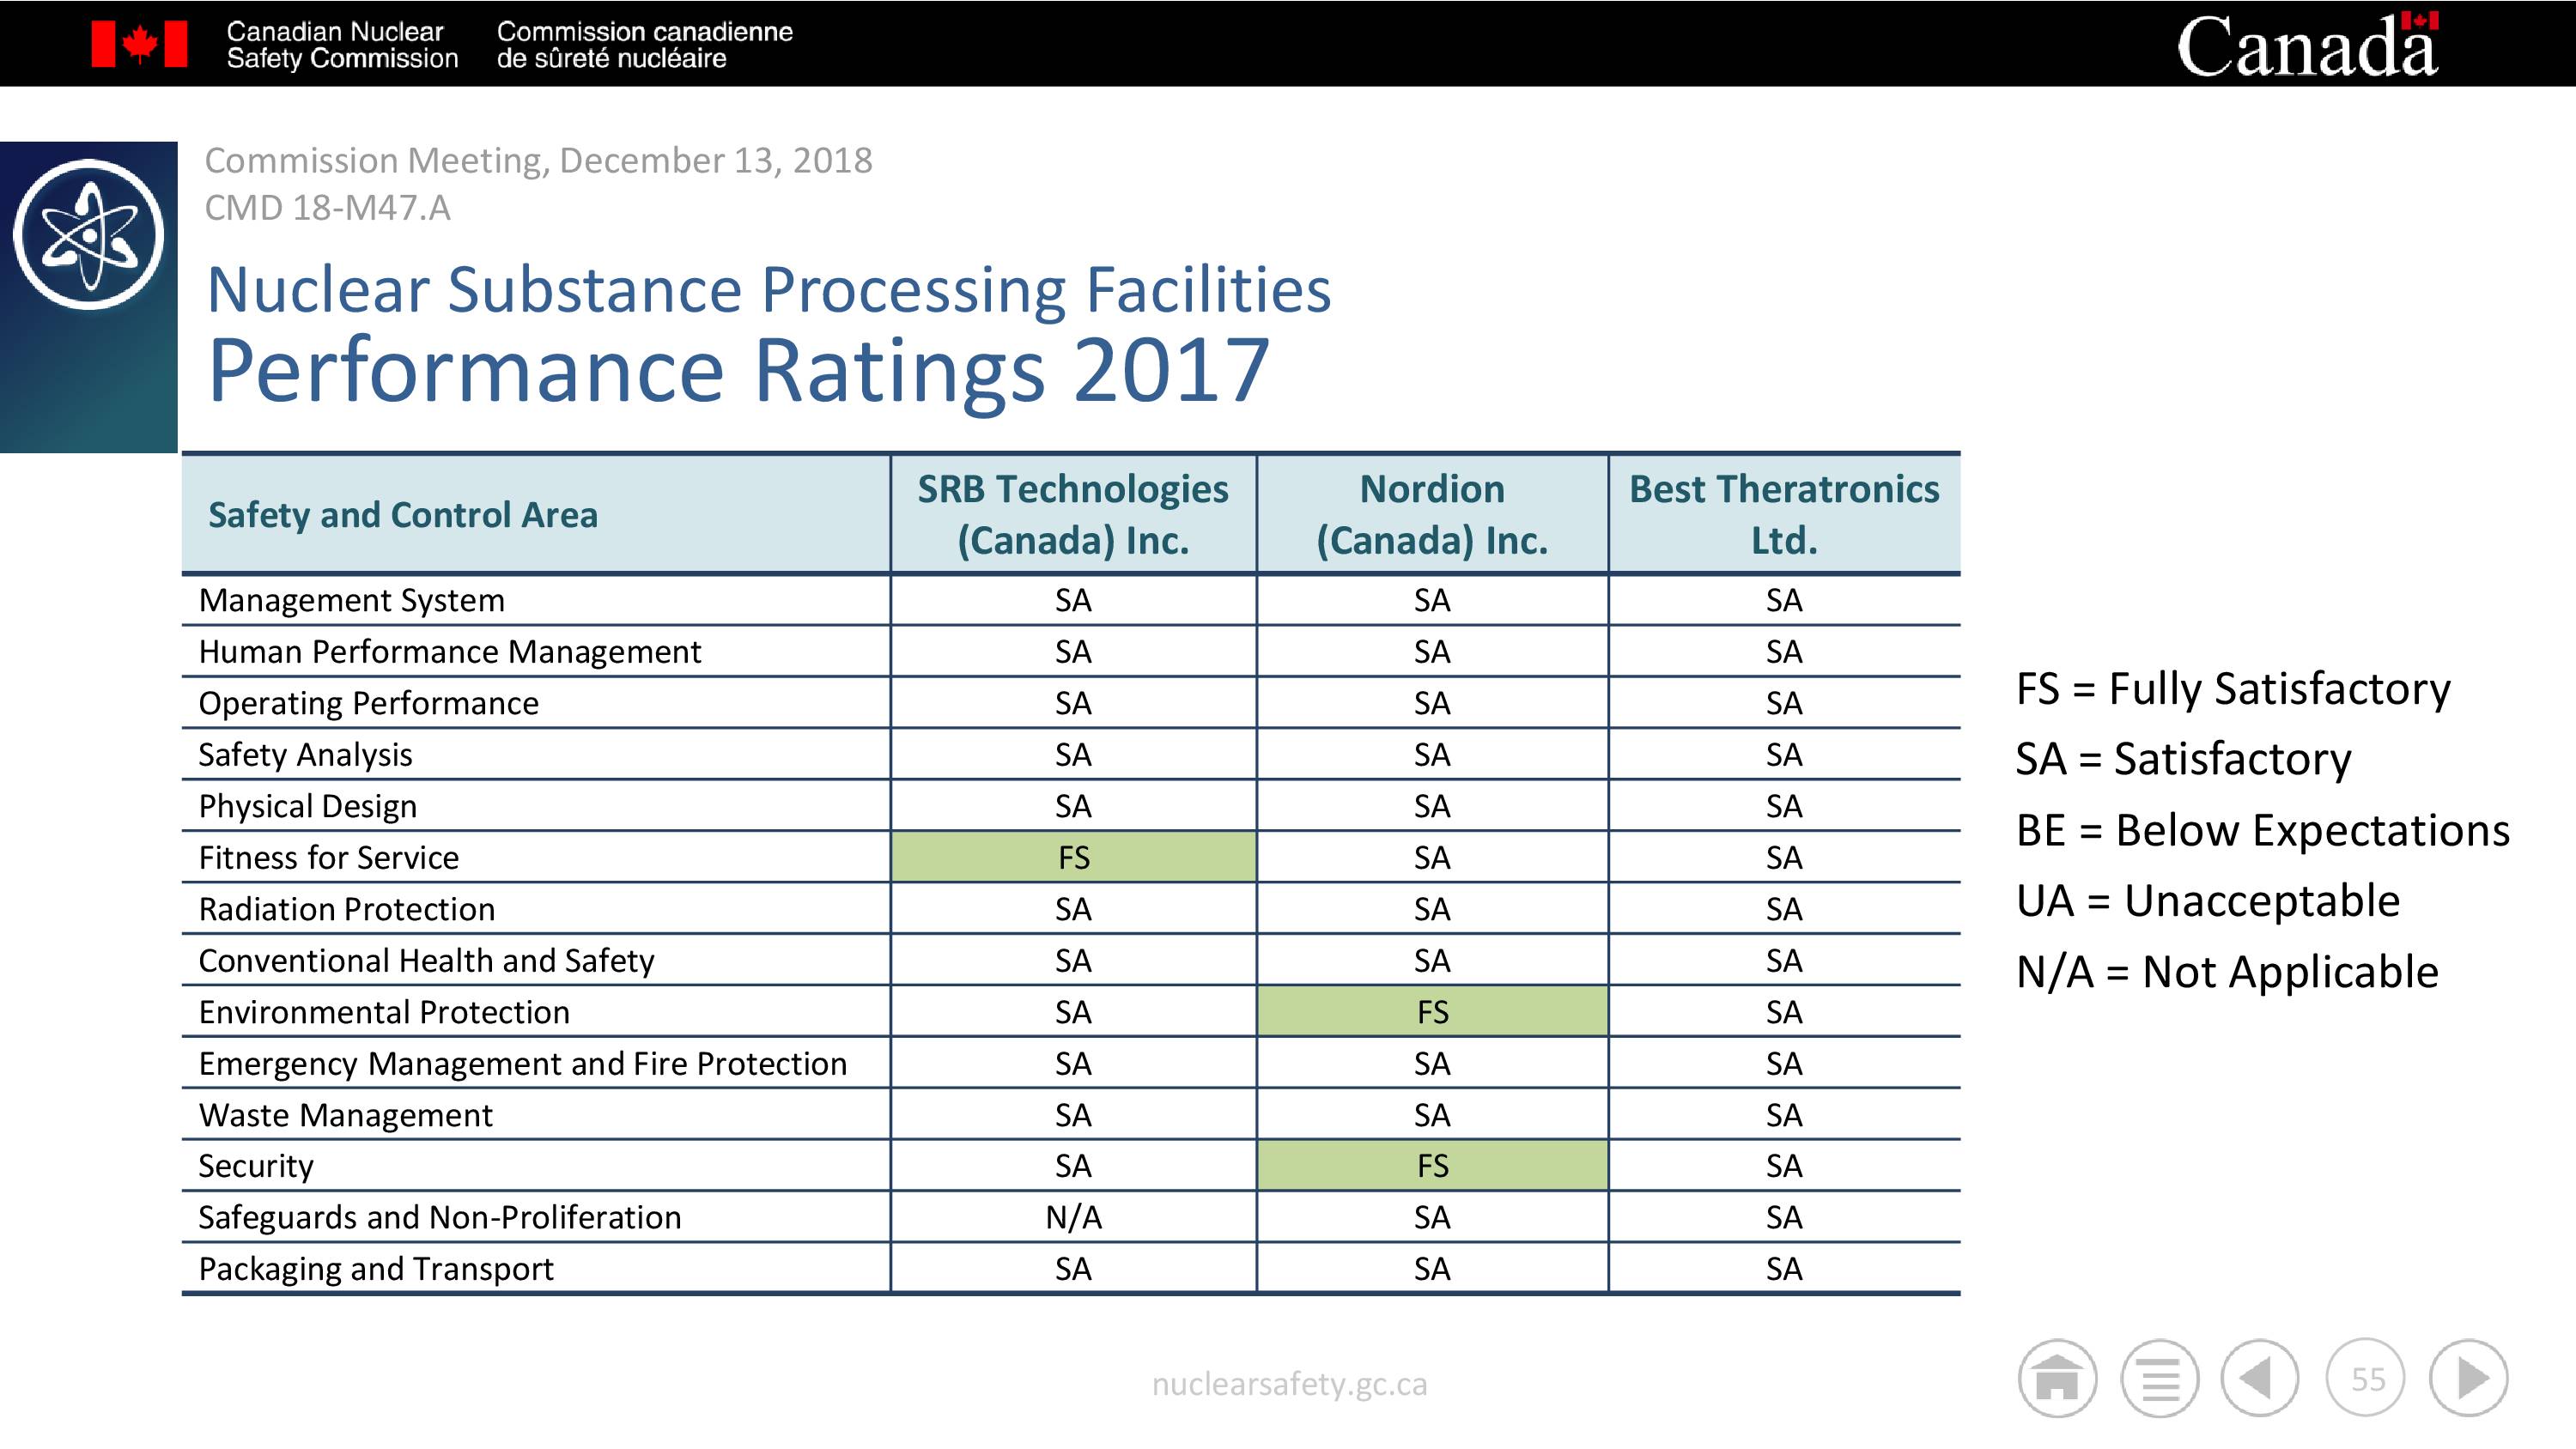Click the N/A = Not Applicable legend entry
Screen dimensions: 2576x1449
click(x=2227, y=972)
